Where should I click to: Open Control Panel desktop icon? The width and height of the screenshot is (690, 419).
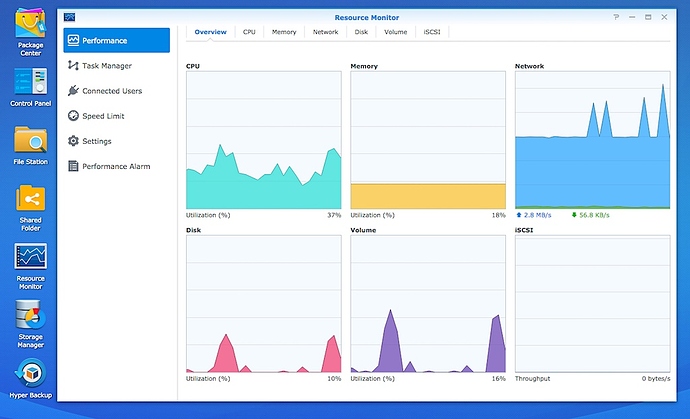tap(30, 87)
